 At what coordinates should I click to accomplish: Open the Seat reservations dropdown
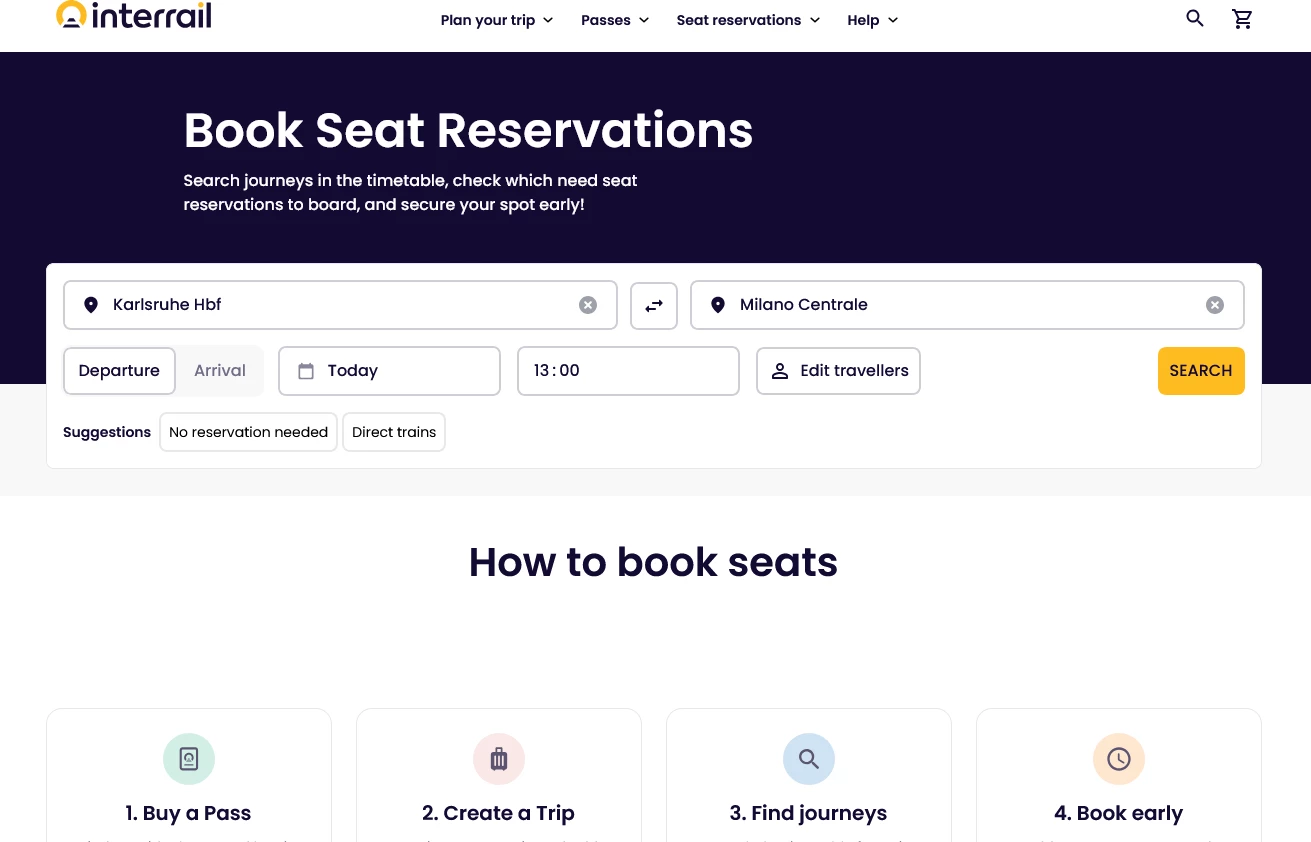[x=748, y=20]
